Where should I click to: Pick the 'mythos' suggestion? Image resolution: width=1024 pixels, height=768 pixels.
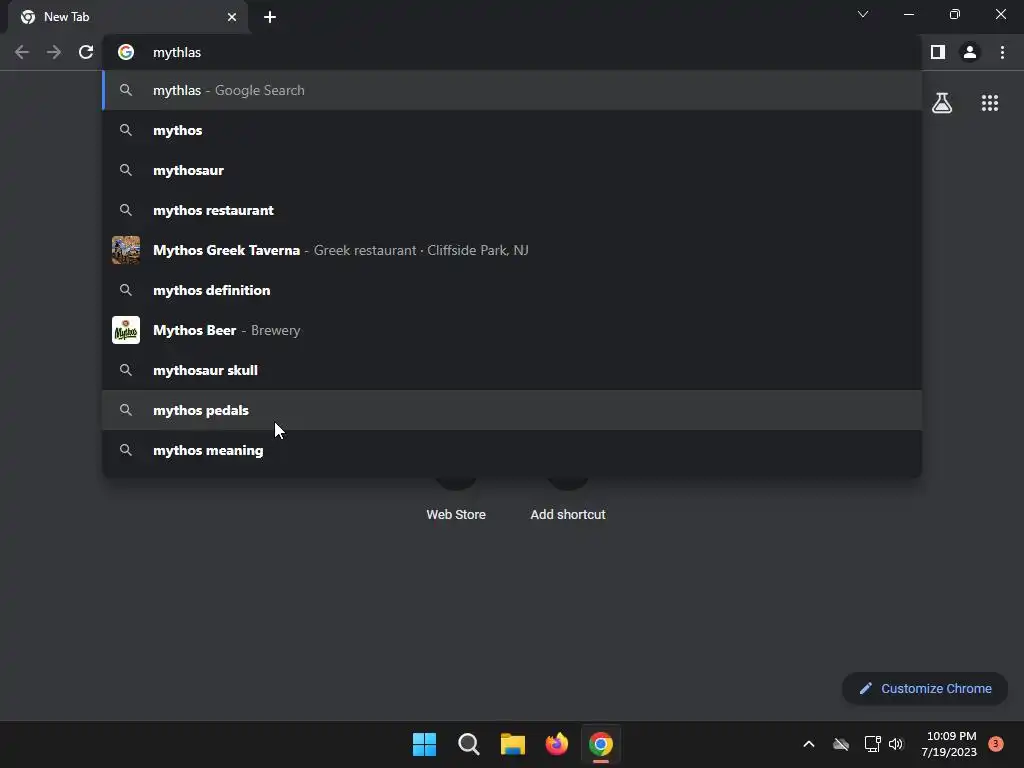(x=512, y=130)
